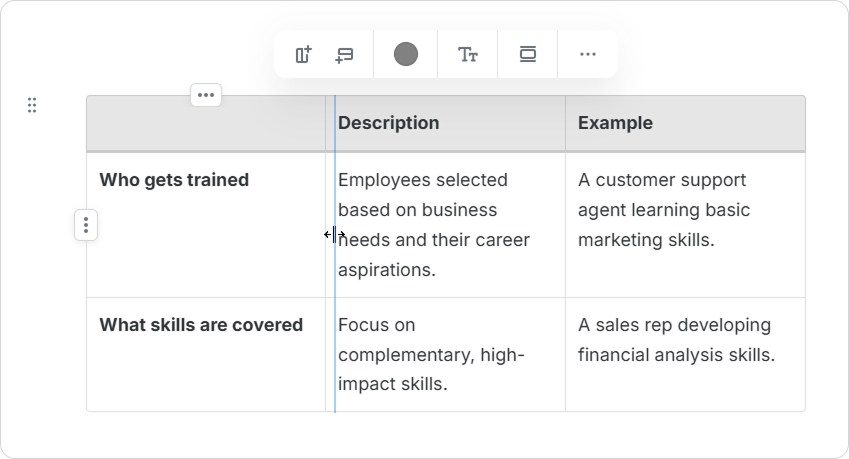Open the toolbar's more options menu
Screen dimensions: 849x459
(x=587, y=55)
